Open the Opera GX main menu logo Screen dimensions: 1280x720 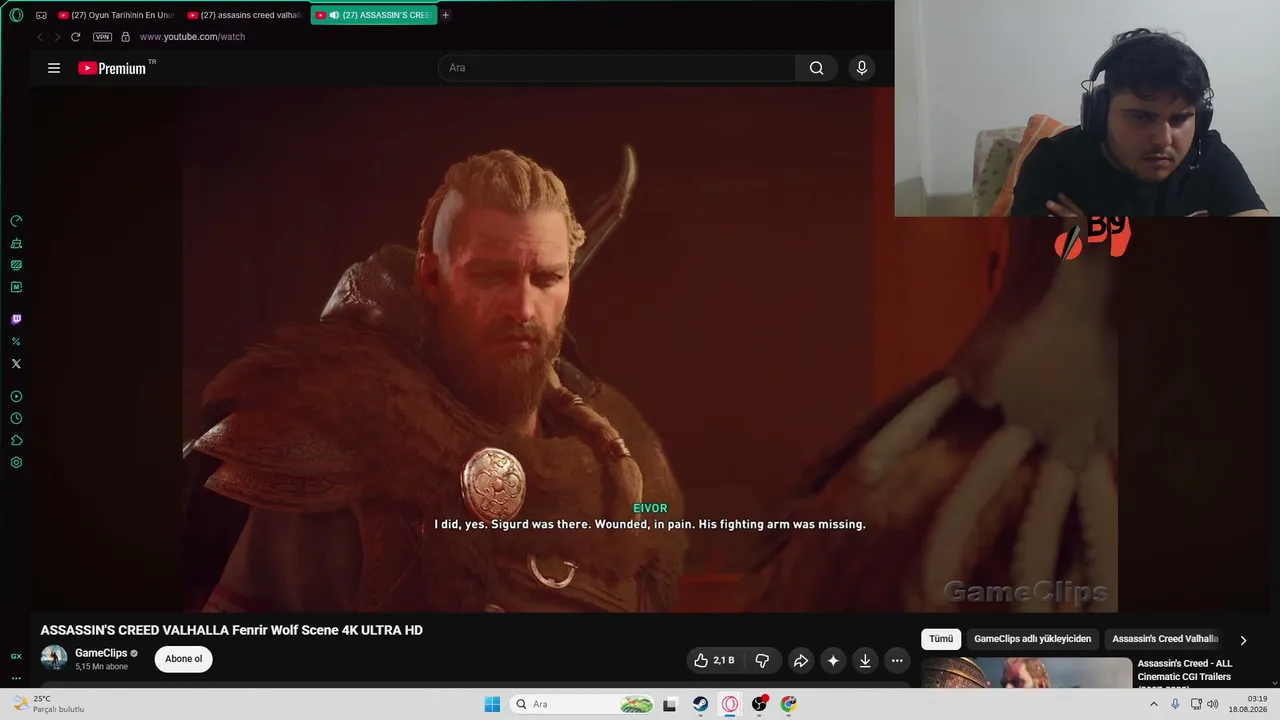16,15
